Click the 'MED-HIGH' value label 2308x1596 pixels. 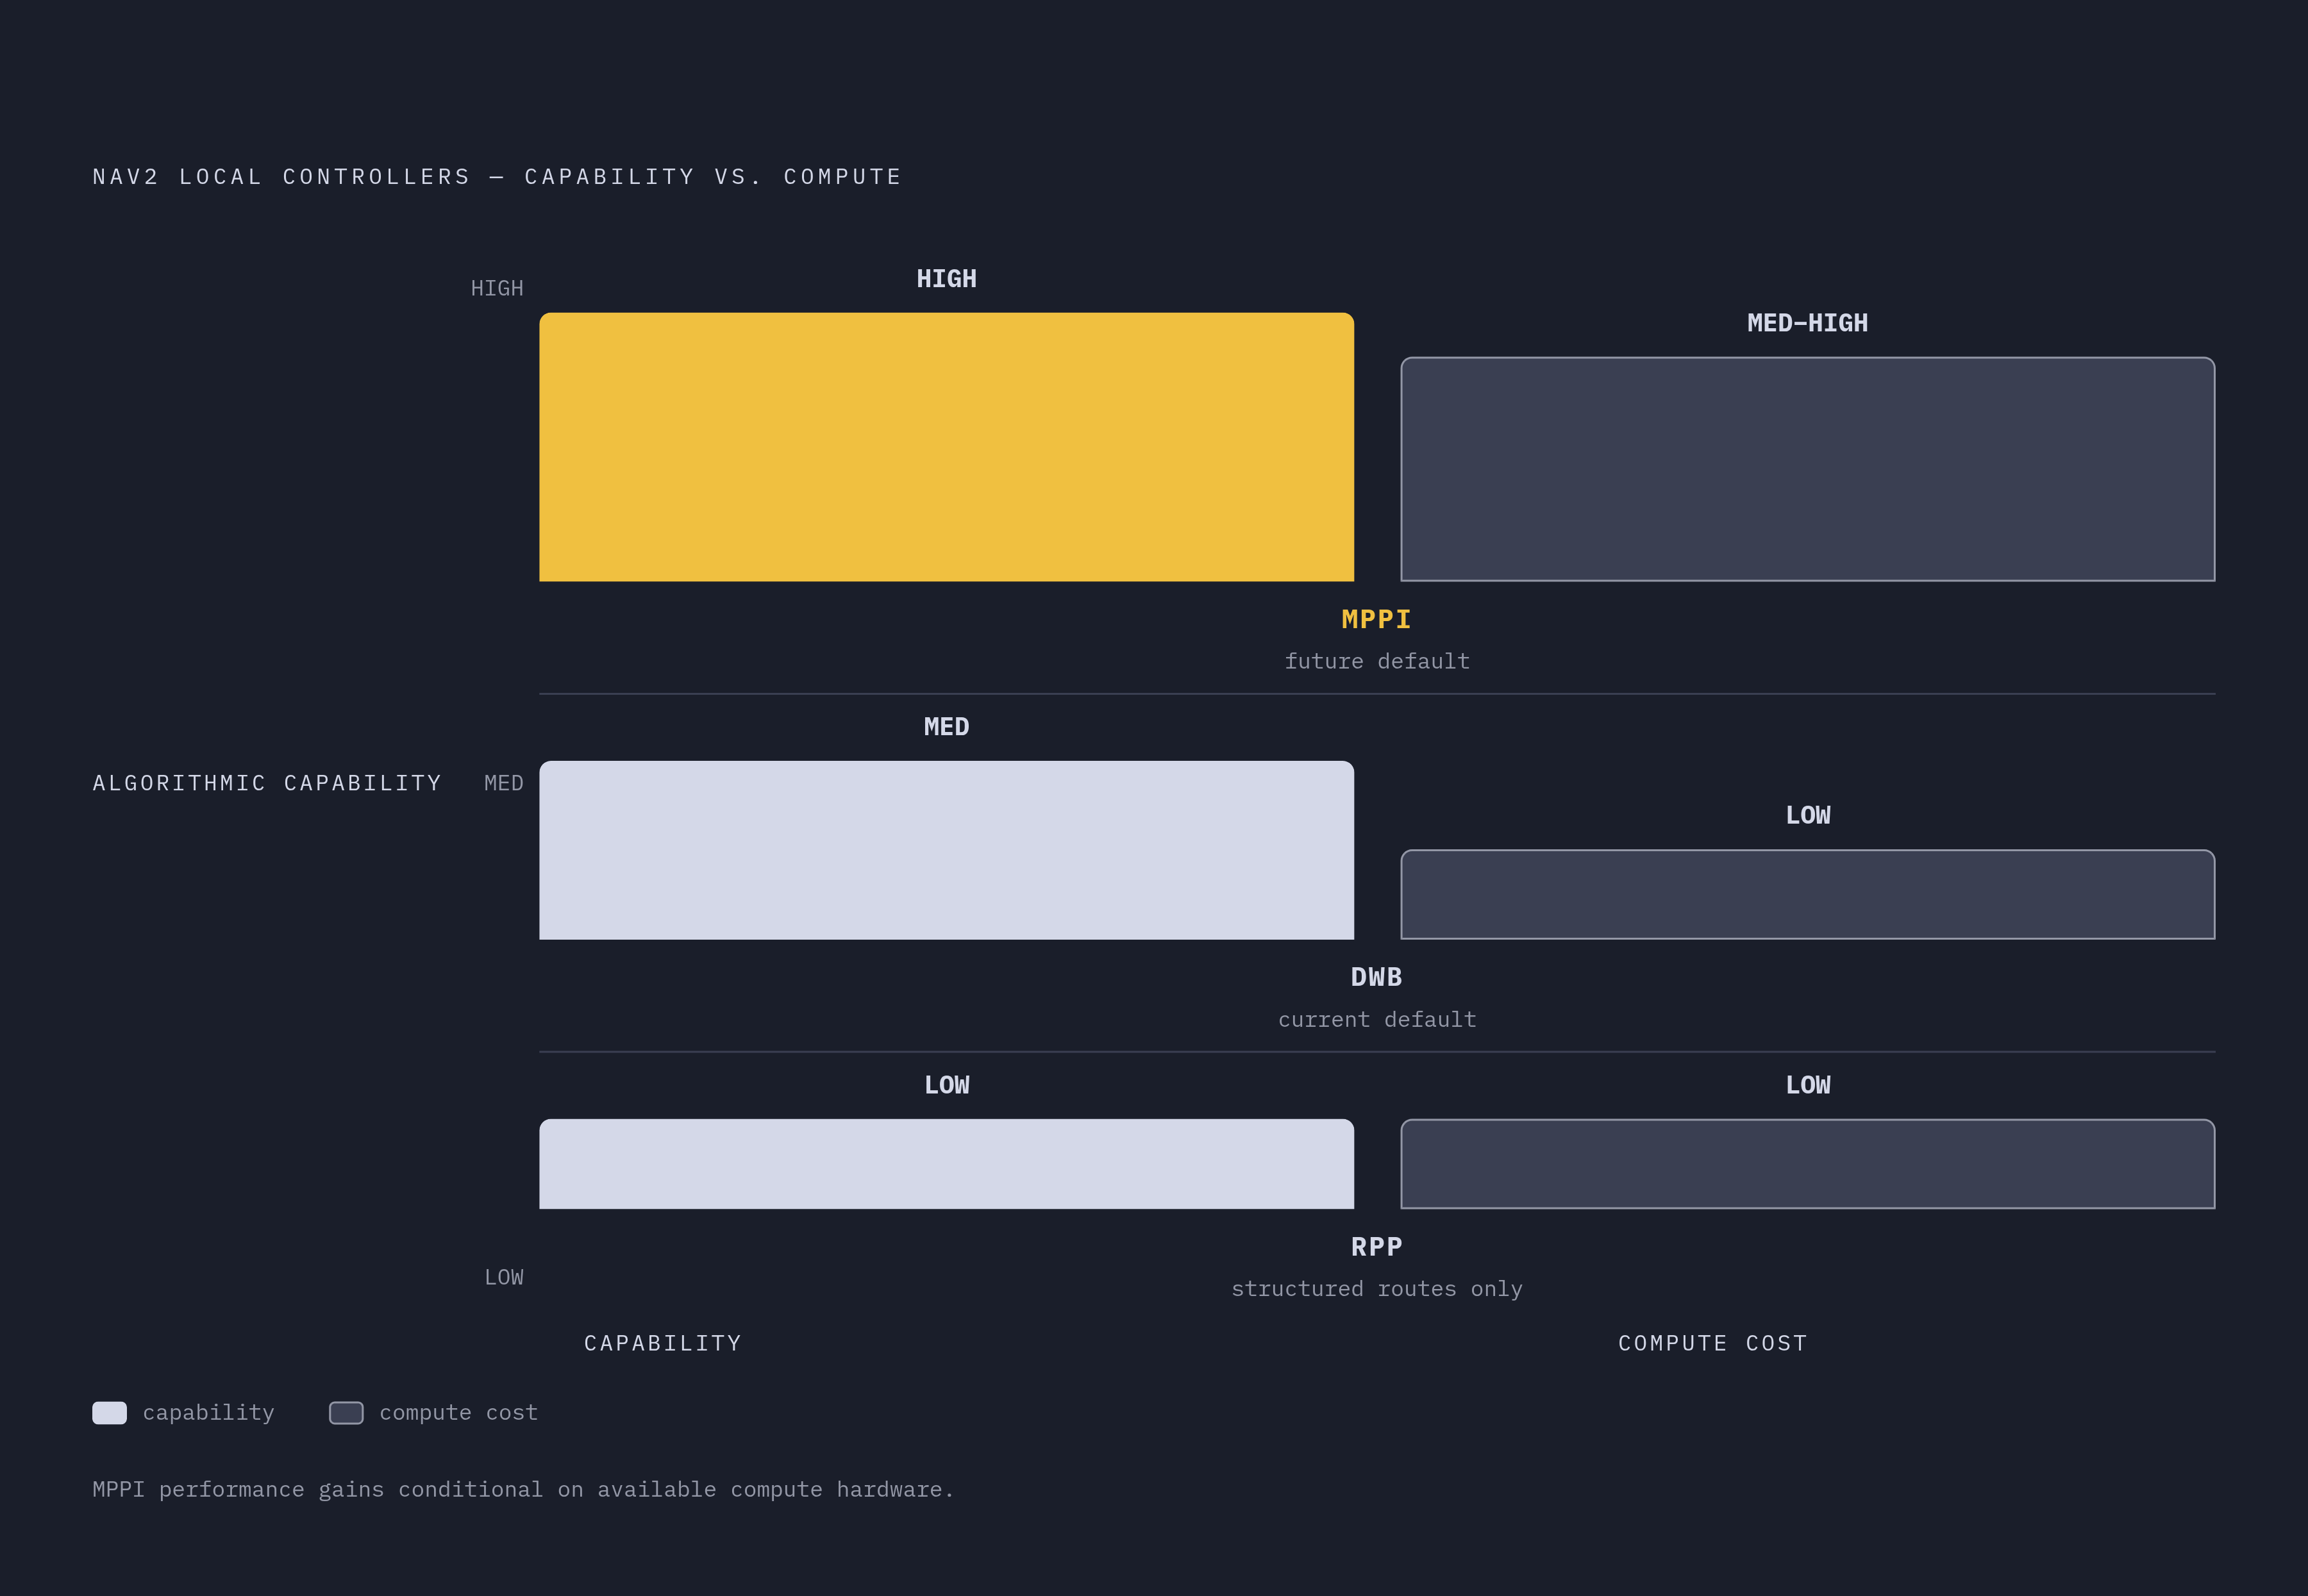coord(1807,323)
